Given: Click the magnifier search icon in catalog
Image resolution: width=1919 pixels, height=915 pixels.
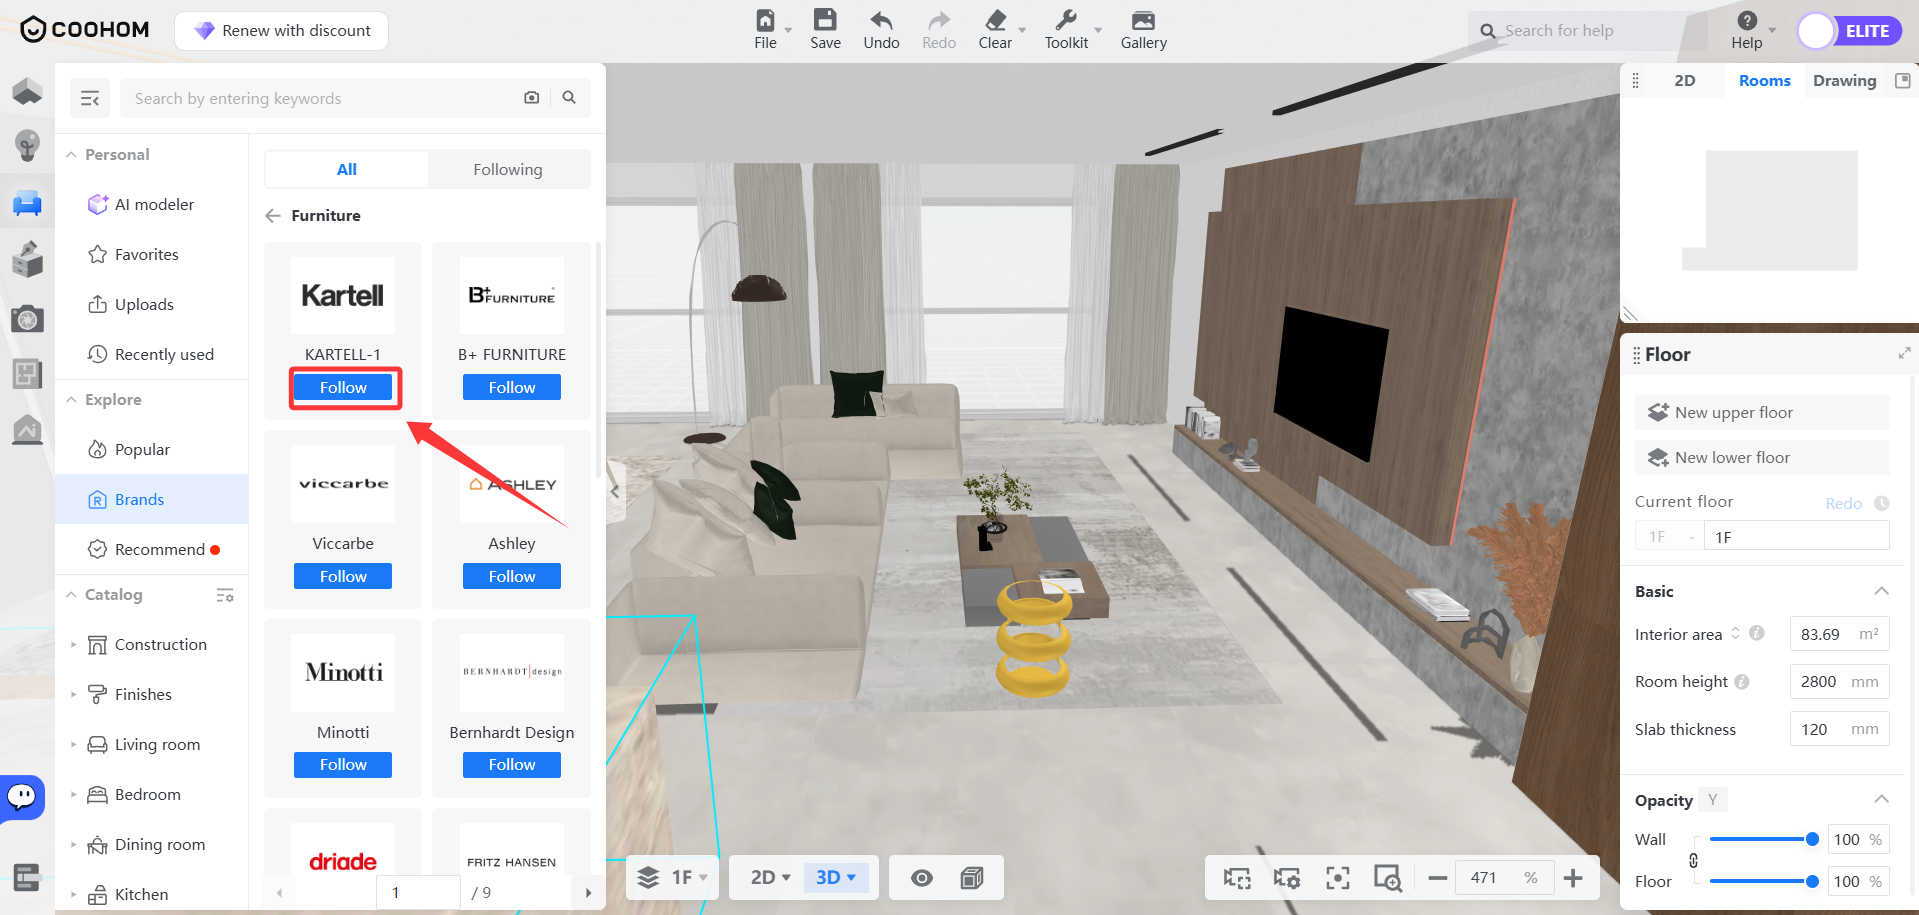Looking at the screenshot, I should pyautogui.click(x=569, y=97).
